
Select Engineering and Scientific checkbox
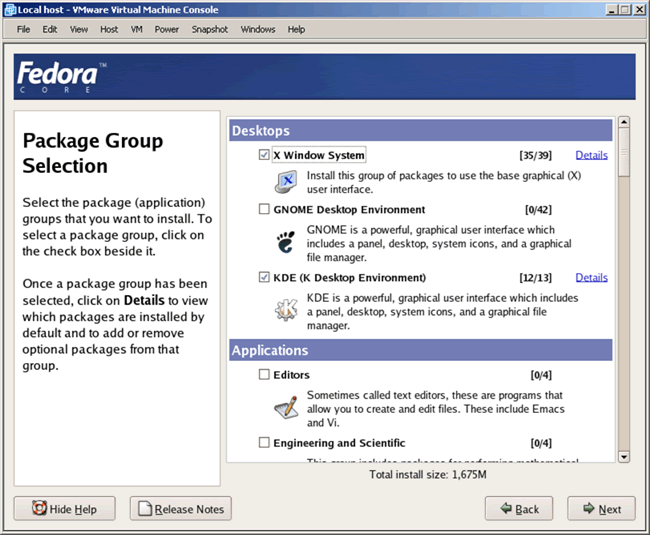(x=264, y=442)
